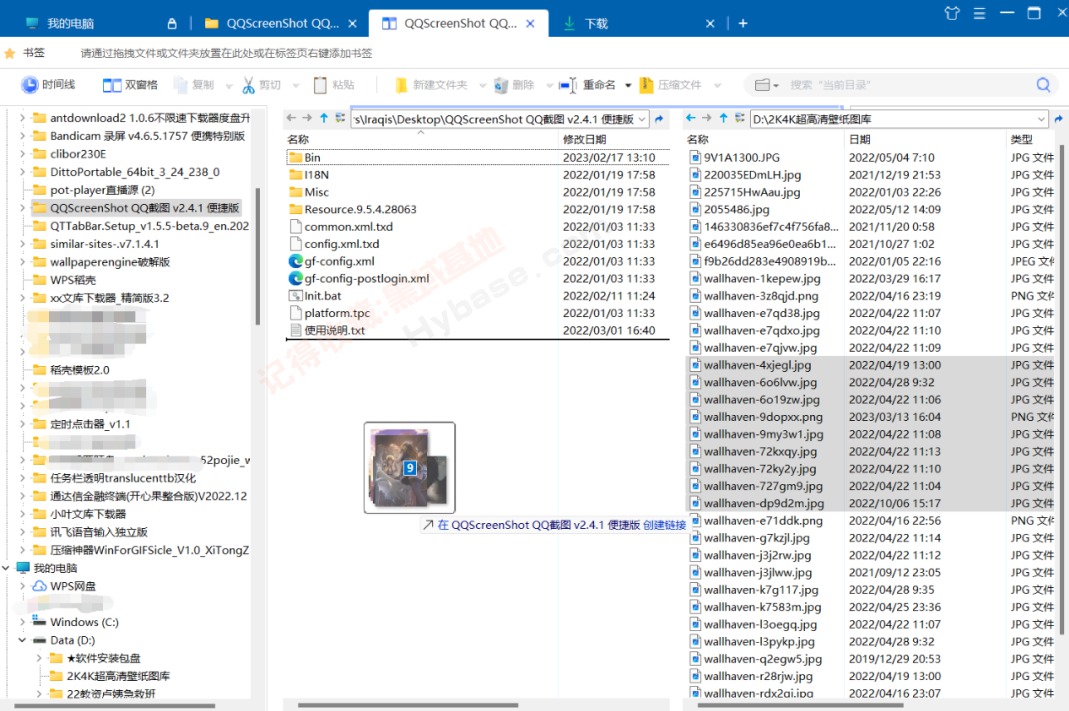Image resolution: width=1069 pixels, height=711 pixels.
Task: Open the Bin folder
Action: coord(312,157)
